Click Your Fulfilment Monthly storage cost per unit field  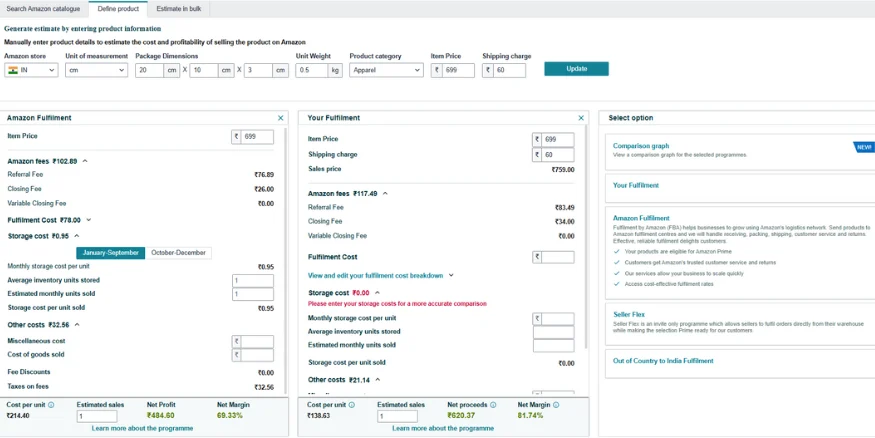557,319
